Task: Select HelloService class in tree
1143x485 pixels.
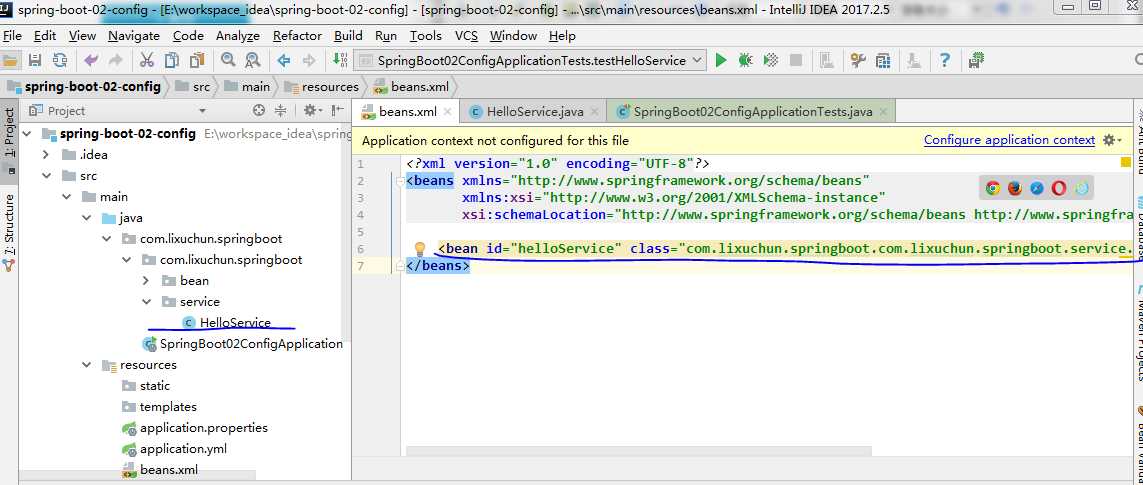Action: (235, 322)
